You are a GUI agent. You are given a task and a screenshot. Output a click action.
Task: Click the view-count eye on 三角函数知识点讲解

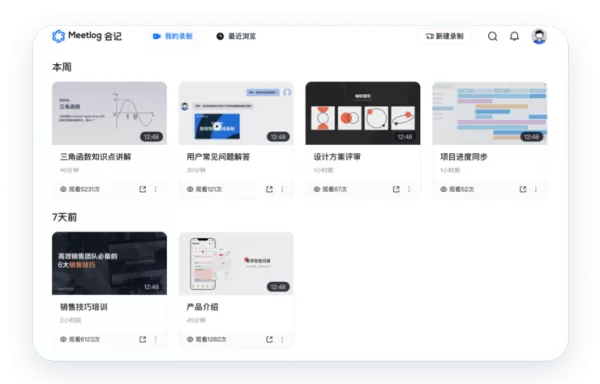[x=64, y=189]
